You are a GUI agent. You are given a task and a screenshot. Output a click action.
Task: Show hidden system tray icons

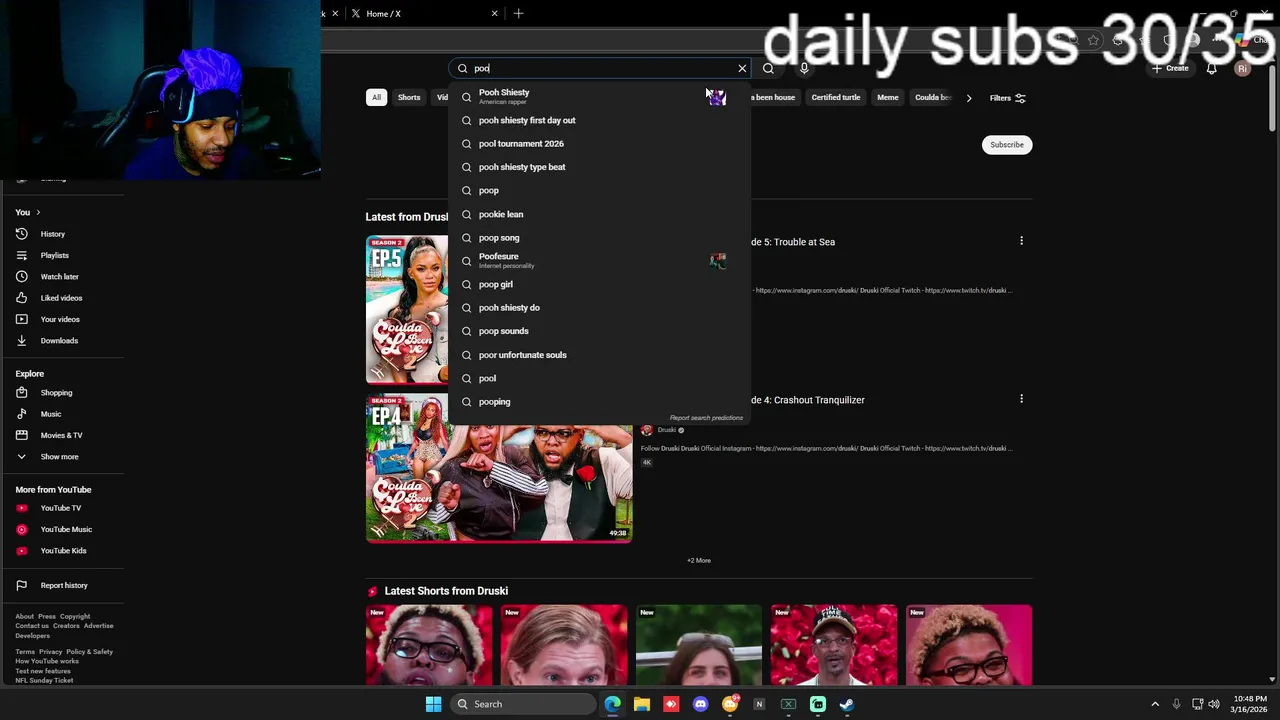tap(1155, 704)
